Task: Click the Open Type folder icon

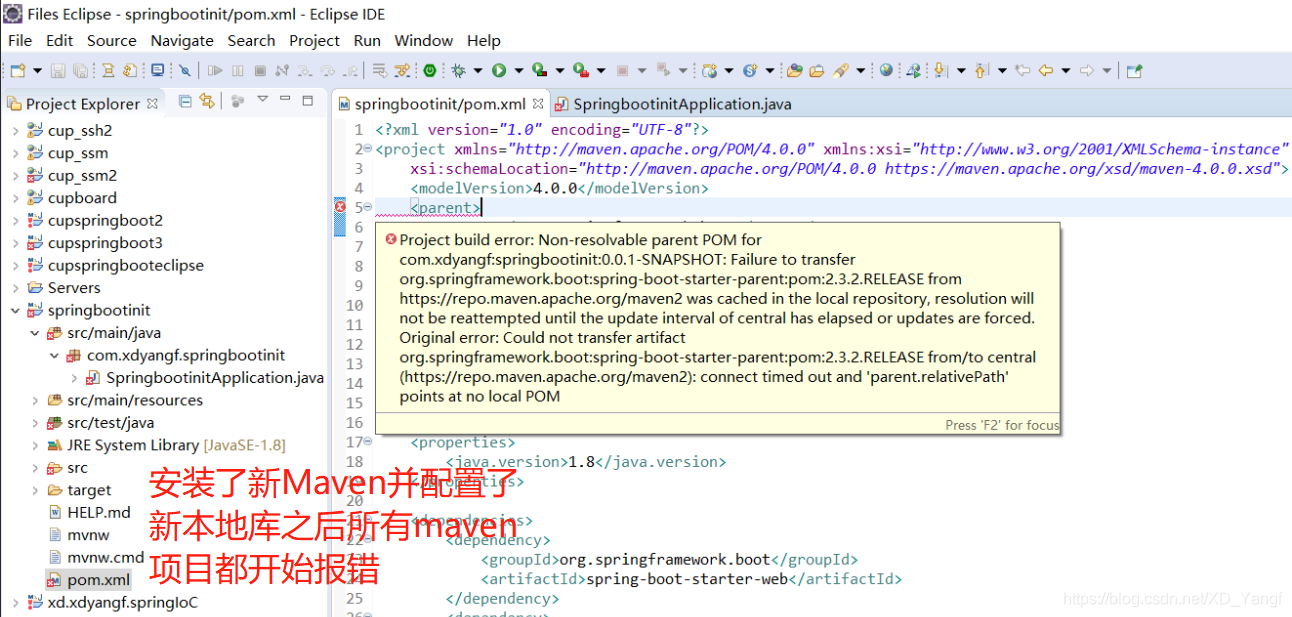Action: click(x=794, y=71)
